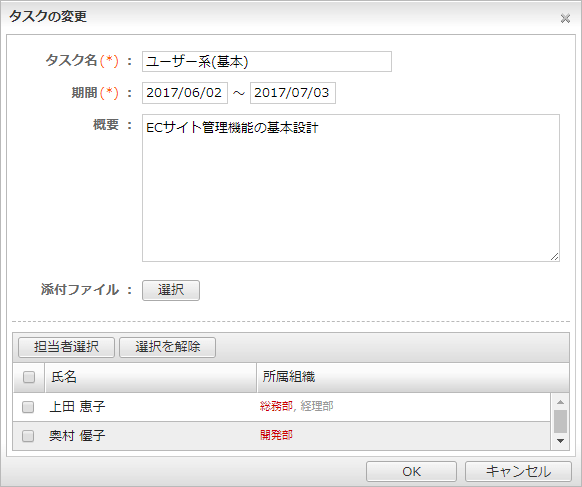The width and height of the screenshot is (582, 487).
Task: Open the end date field 2017/07/03
Action: pos(293,93)
